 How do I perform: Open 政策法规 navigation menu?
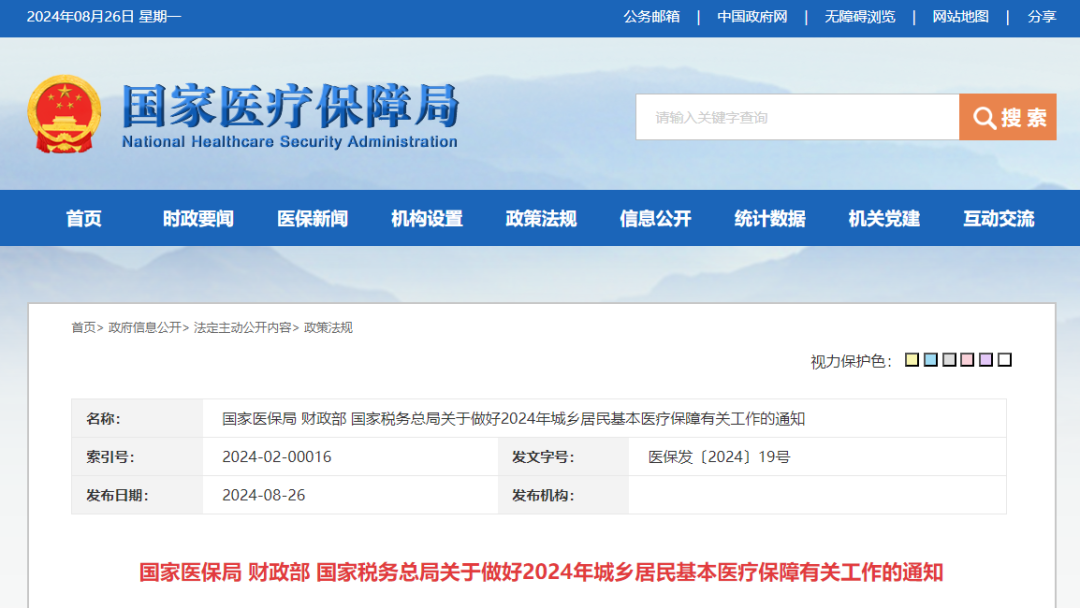coord(541,218)
